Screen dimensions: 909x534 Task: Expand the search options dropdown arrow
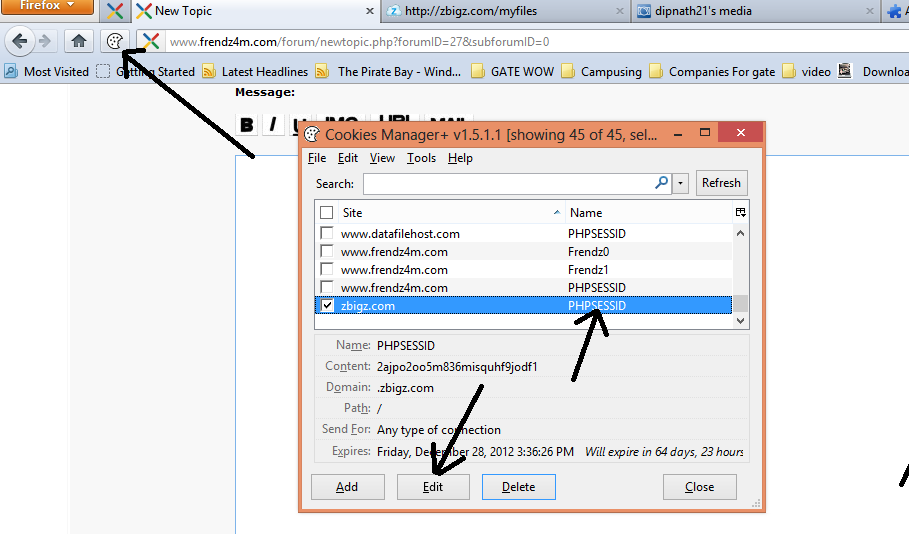680,183
